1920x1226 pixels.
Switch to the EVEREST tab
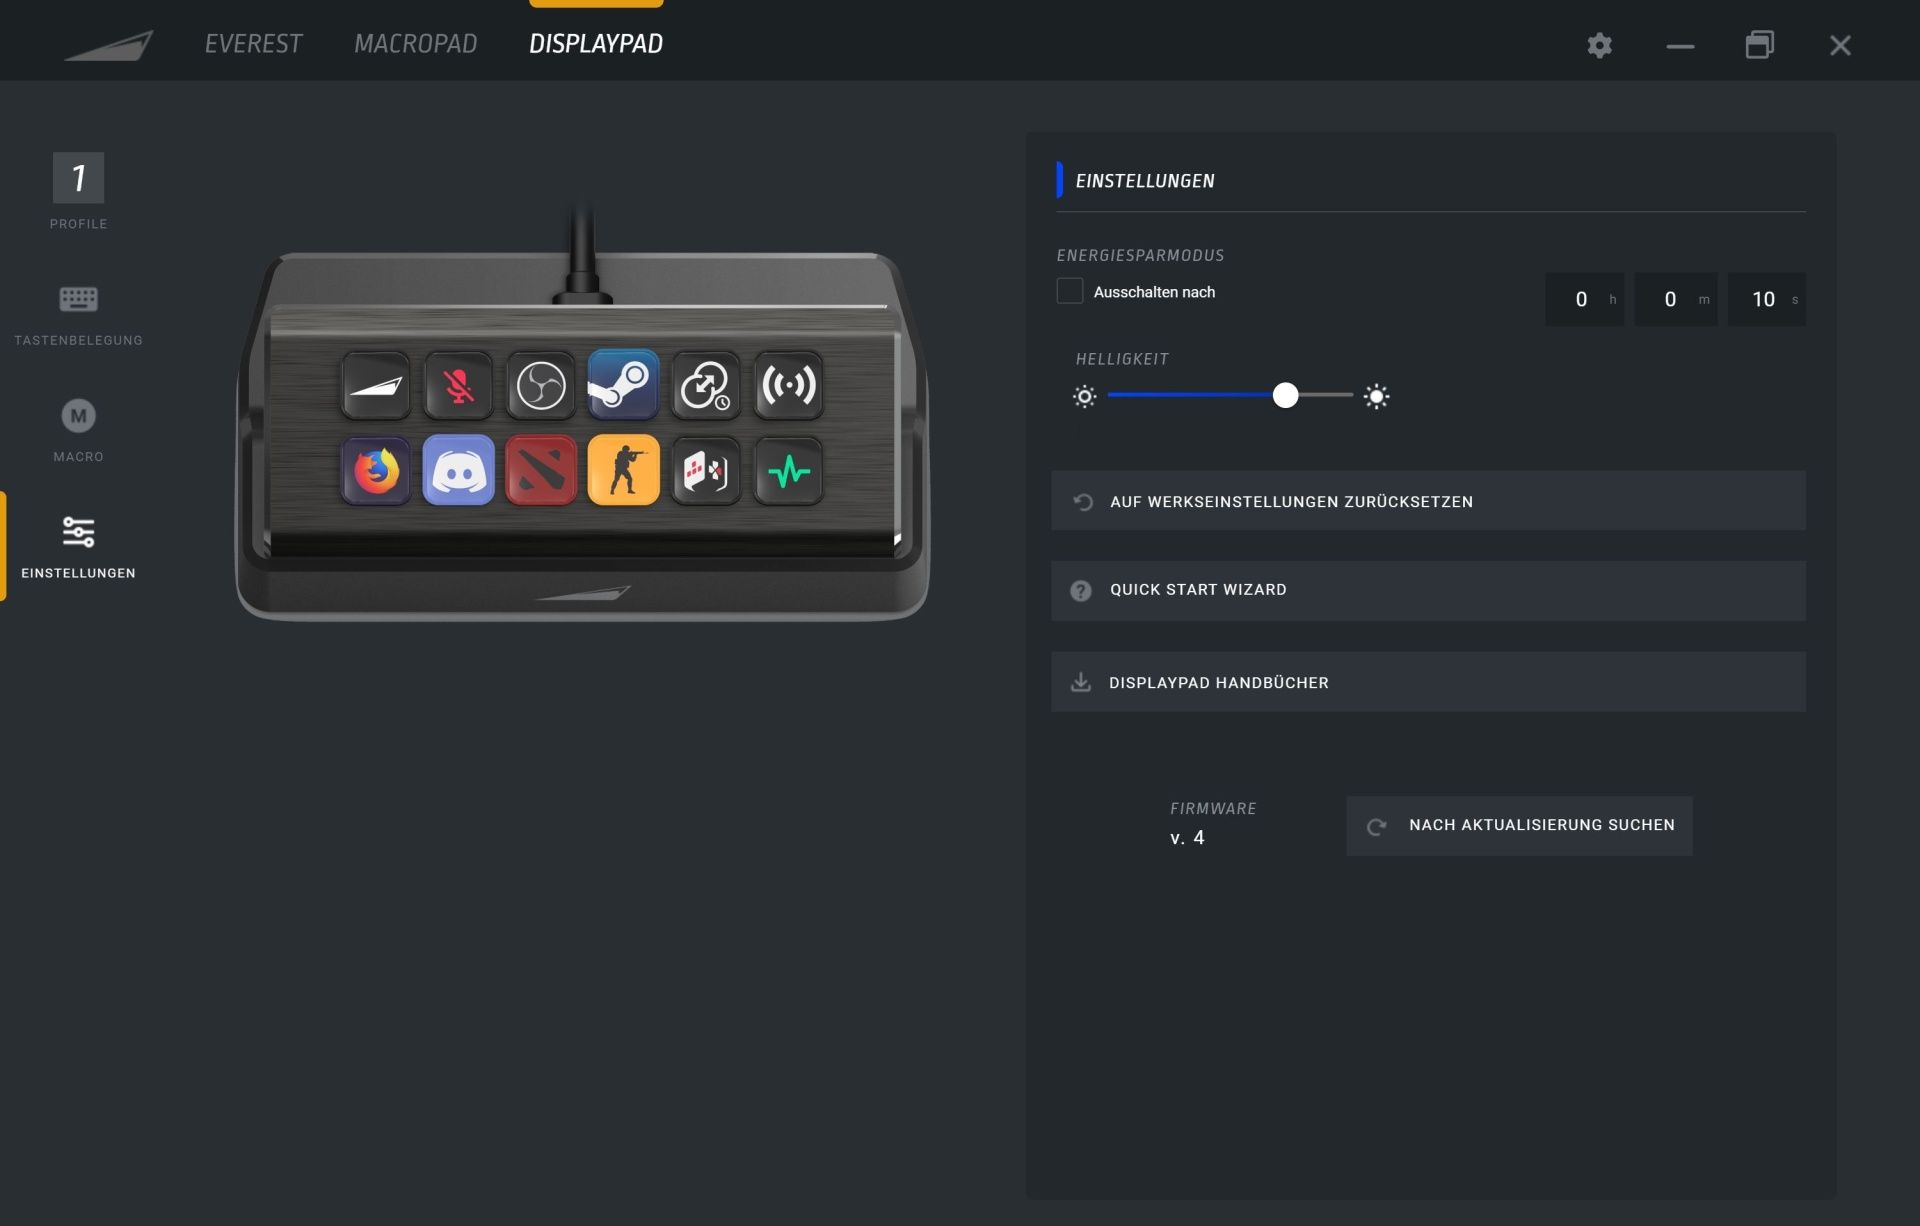pyautogui.click(x=253, y=44)
